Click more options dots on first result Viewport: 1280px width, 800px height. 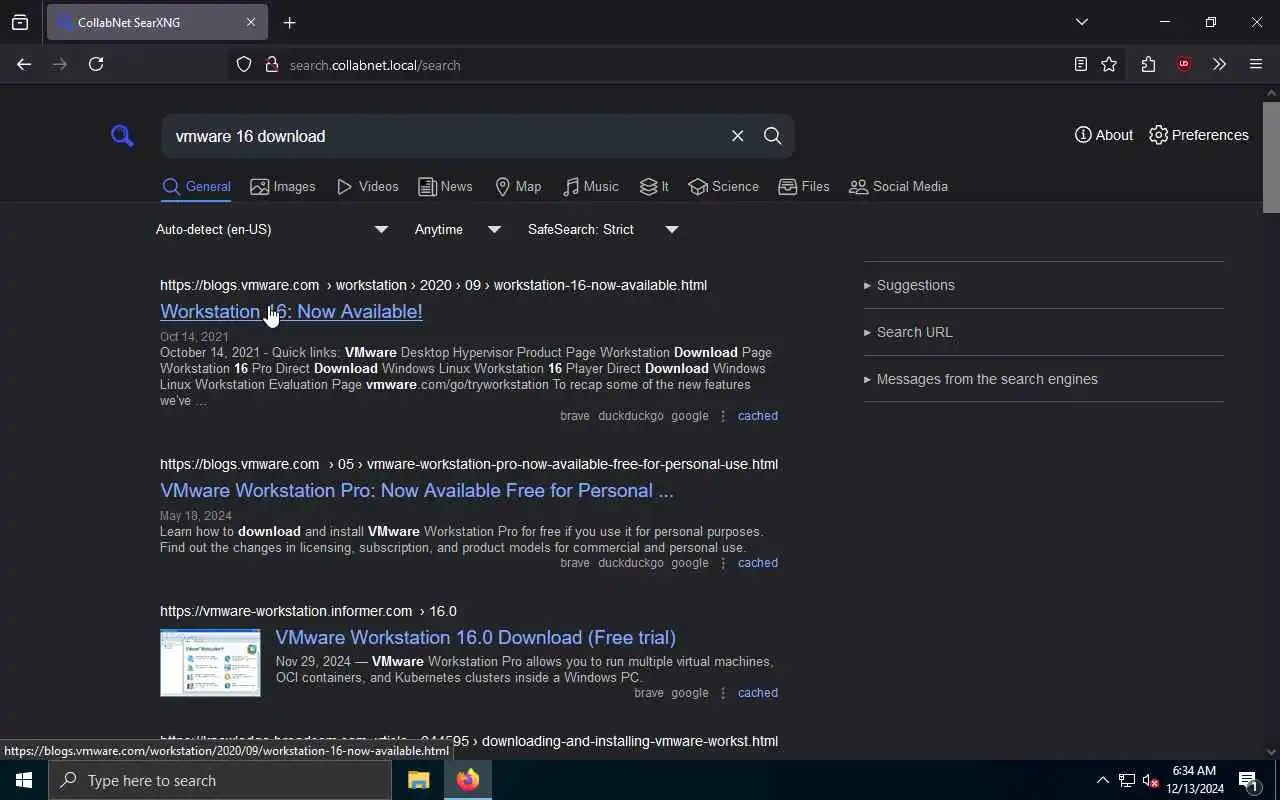click(723, 416)
